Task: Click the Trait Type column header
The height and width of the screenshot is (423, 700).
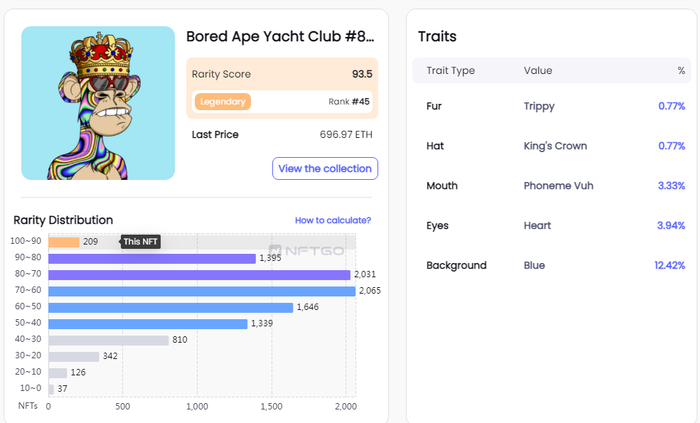Action: (x=450, y=71)
